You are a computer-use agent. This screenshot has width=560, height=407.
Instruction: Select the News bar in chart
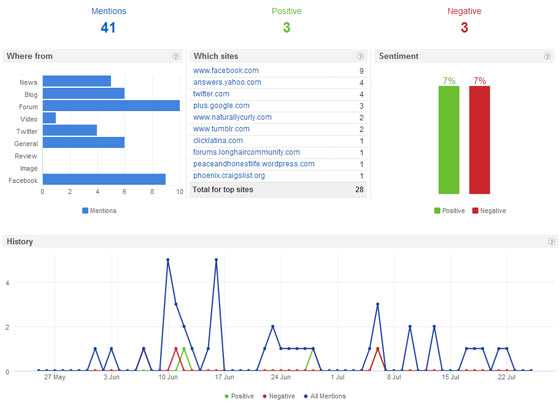(77, 81)
